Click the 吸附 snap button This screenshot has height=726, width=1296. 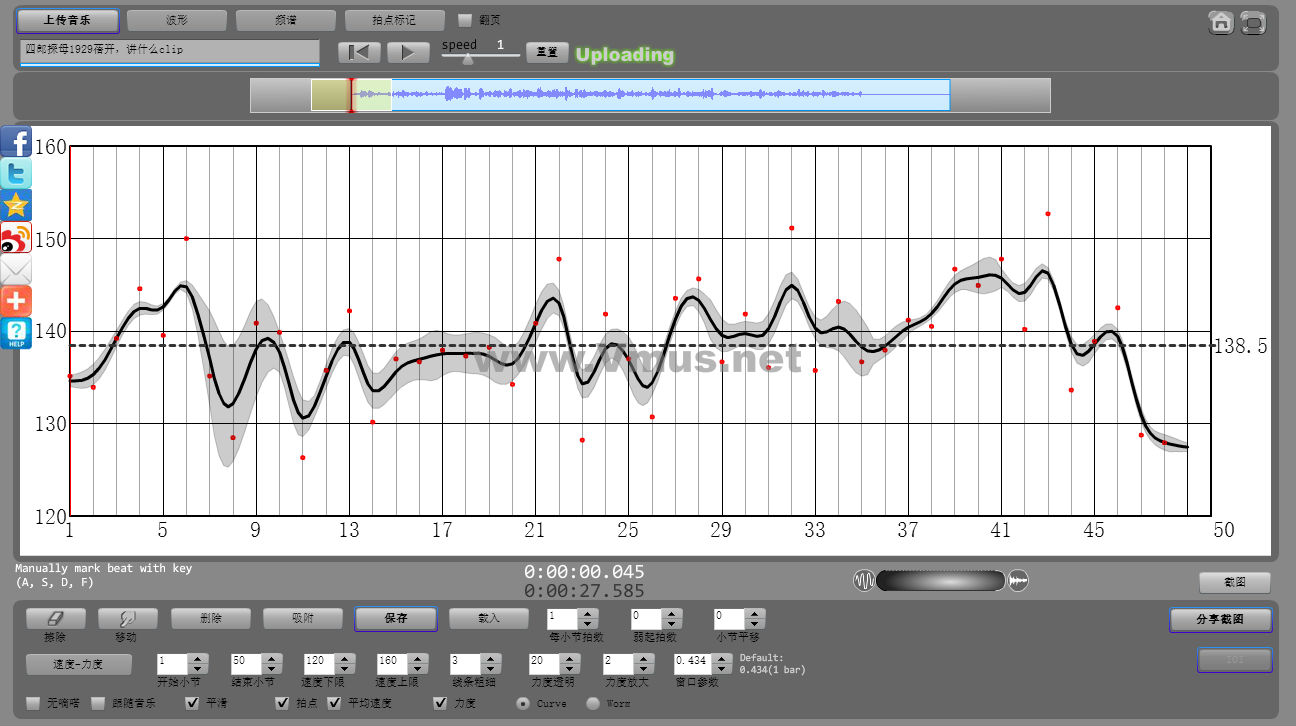pyautogui.click(x=303, y=619)
